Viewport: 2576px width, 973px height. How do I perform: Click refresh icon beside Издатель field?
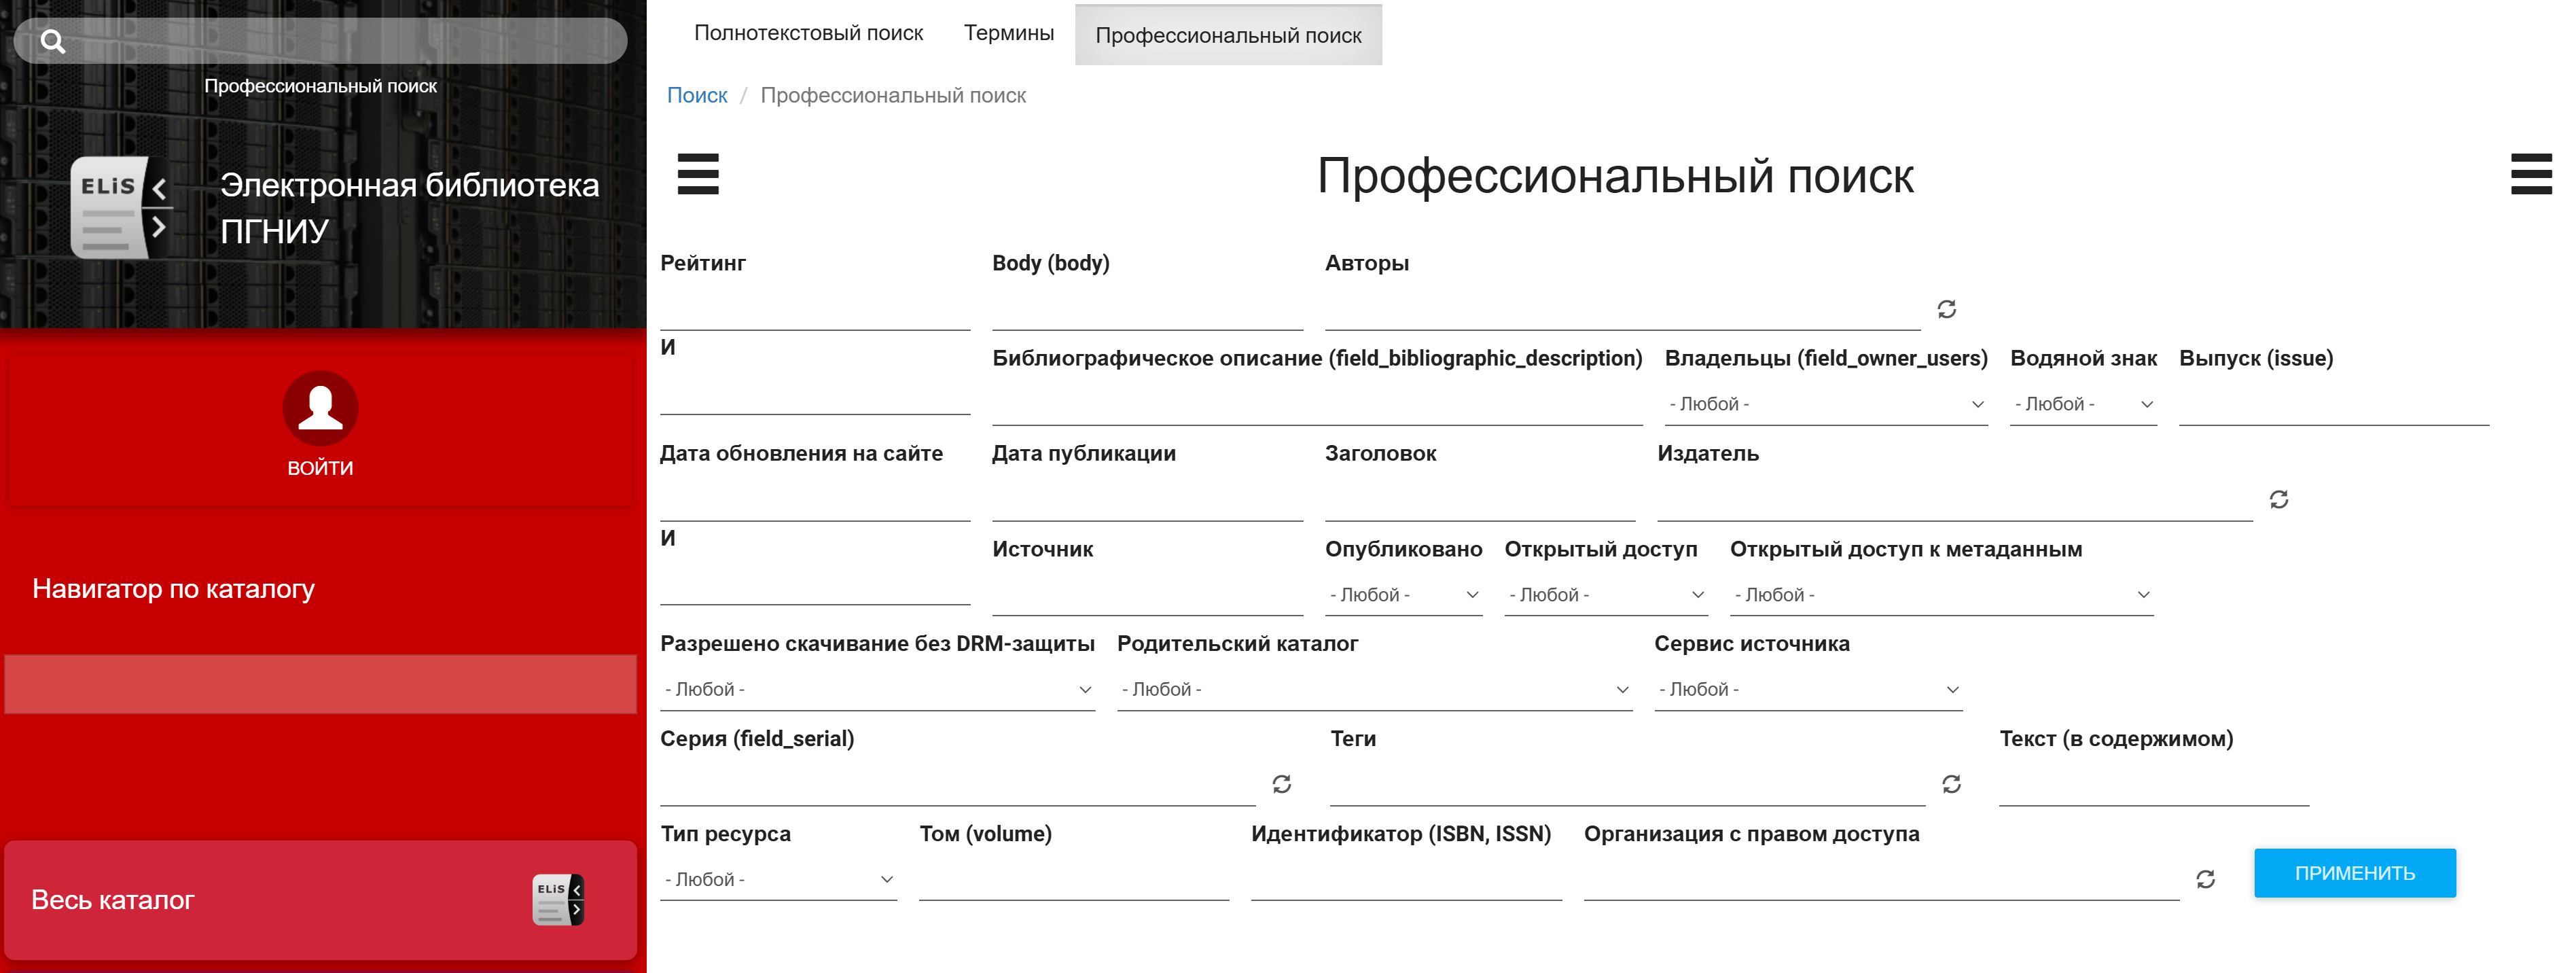(2278, 499)
